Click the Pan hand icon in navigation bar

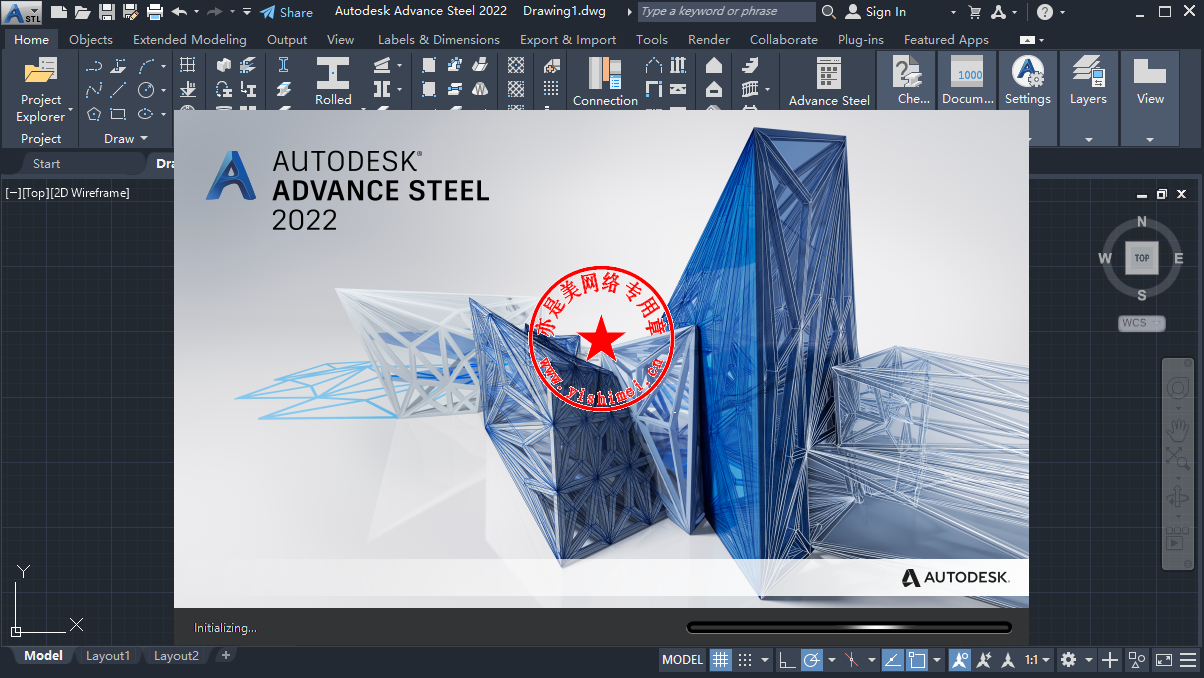1177,431
